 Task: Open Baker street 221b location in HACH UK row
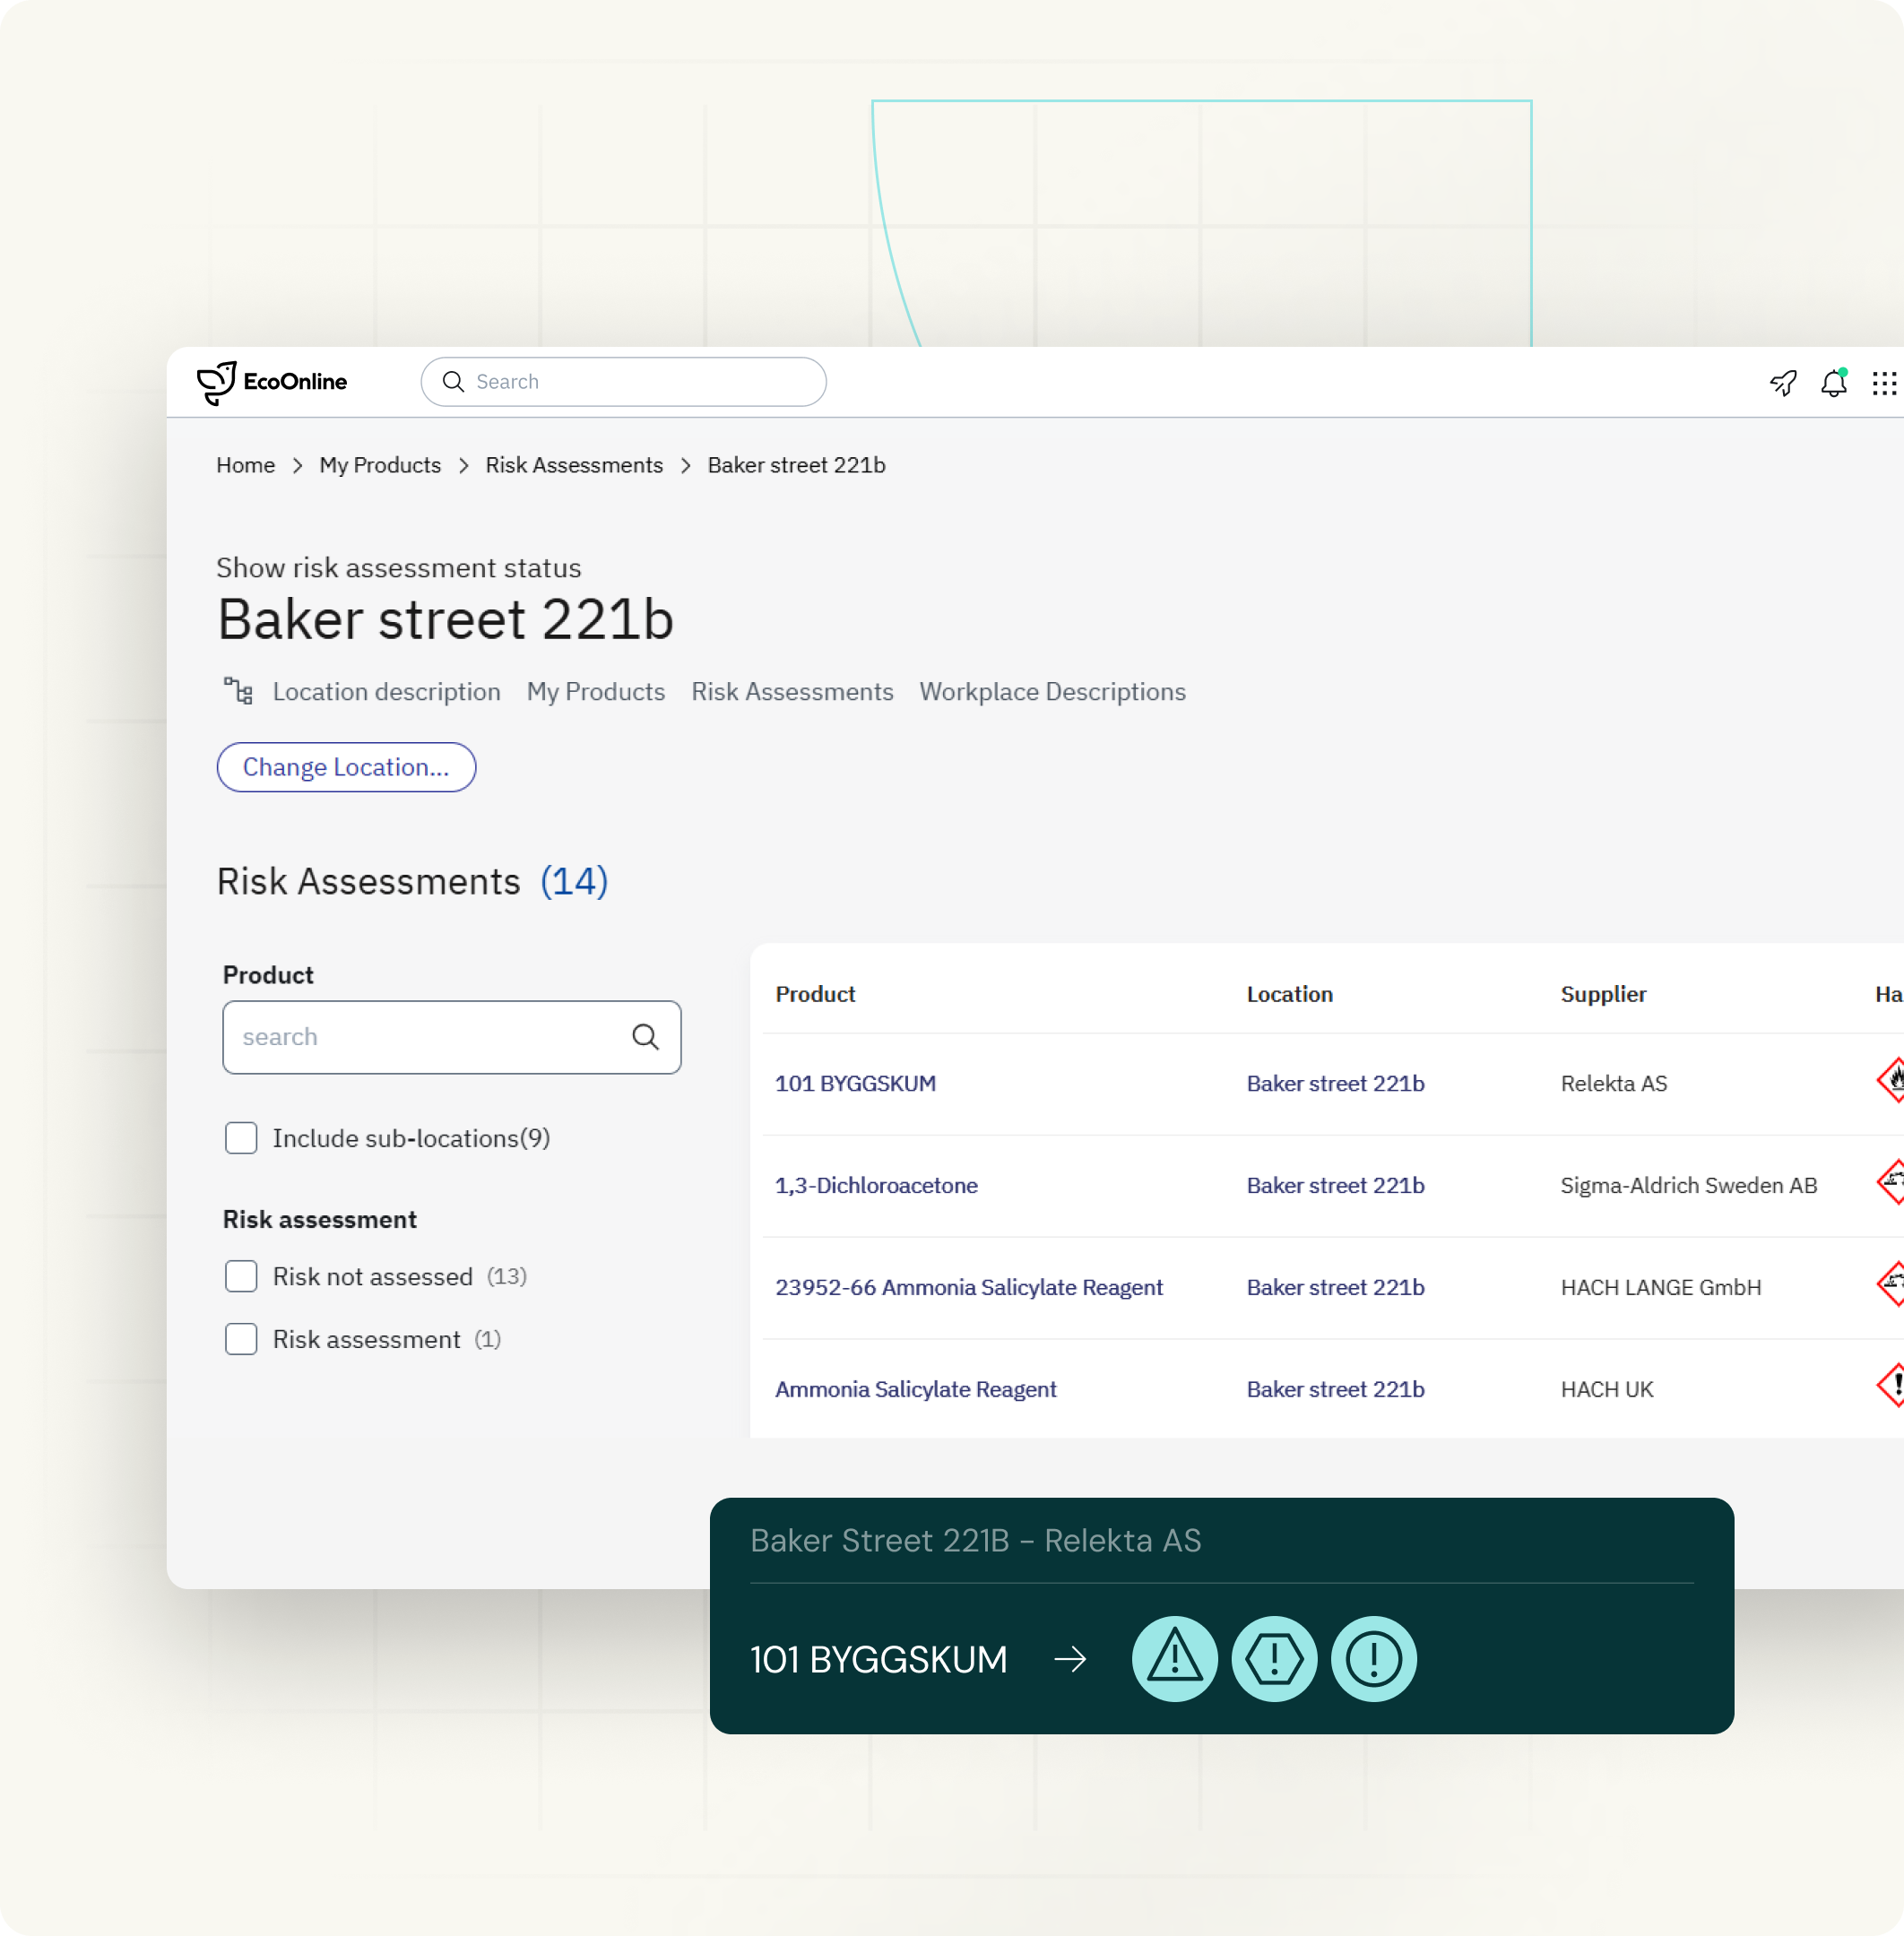click(1335, 1389)
